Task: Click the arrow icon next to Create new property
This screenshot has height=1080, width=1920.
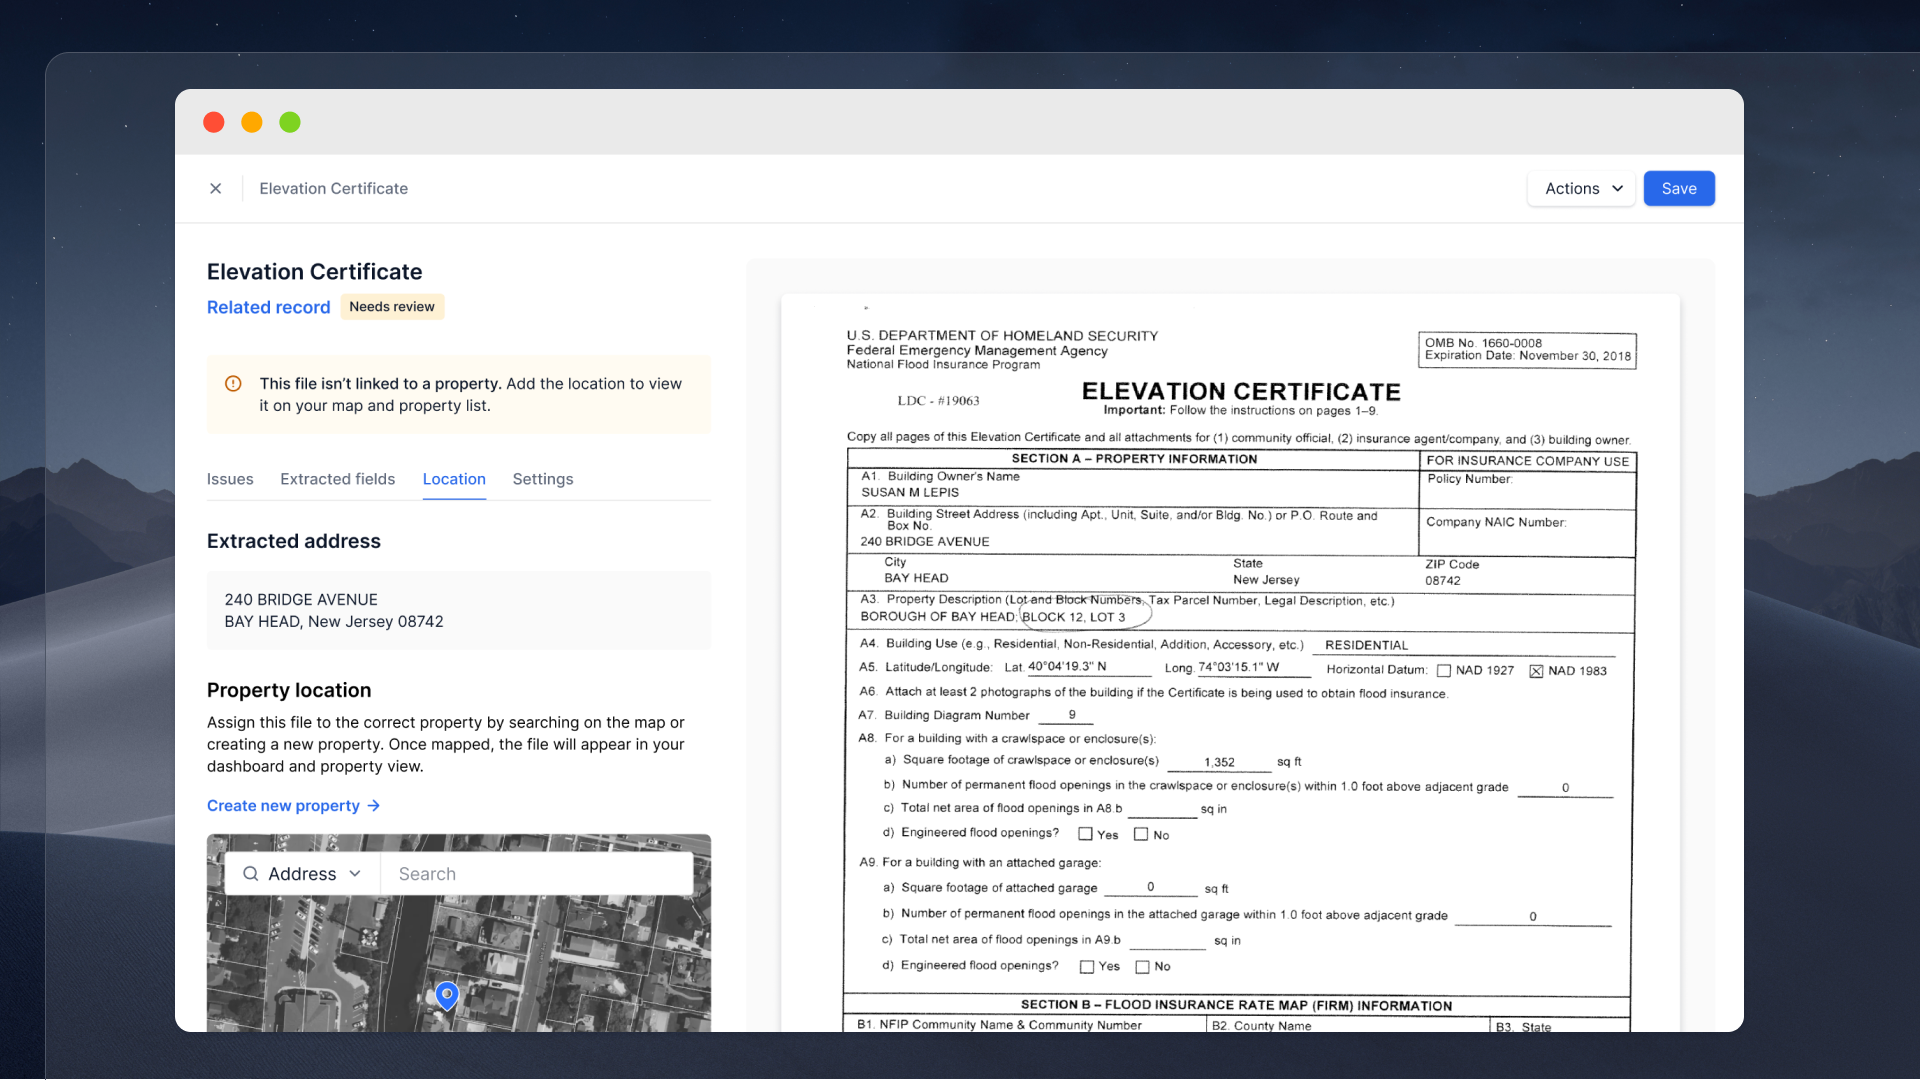Action: (374, 805)
